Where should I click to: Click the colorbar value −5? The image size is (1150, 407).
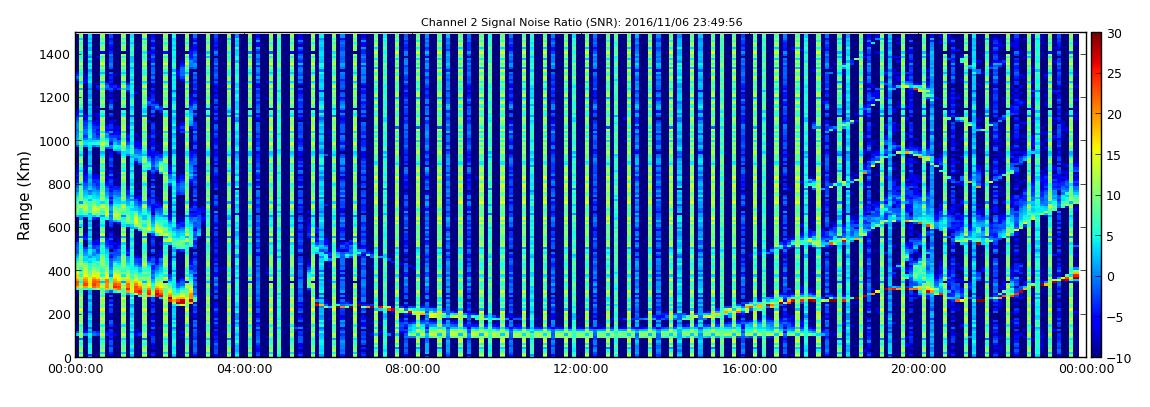click(1115, 317)
